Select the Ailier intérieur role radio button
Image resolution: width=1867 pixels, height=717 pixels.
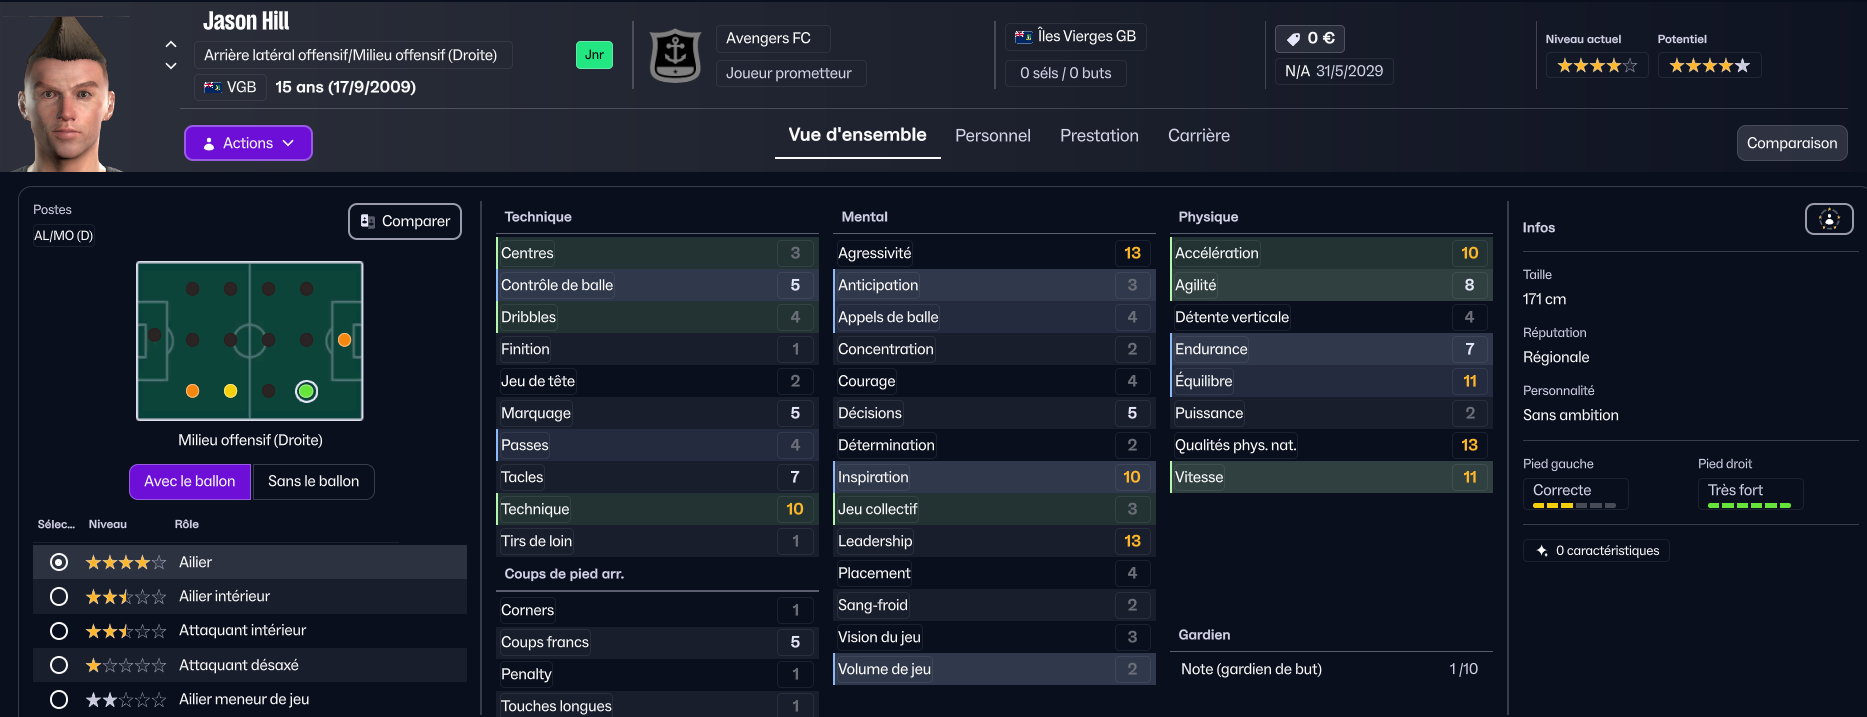[59, 597]
